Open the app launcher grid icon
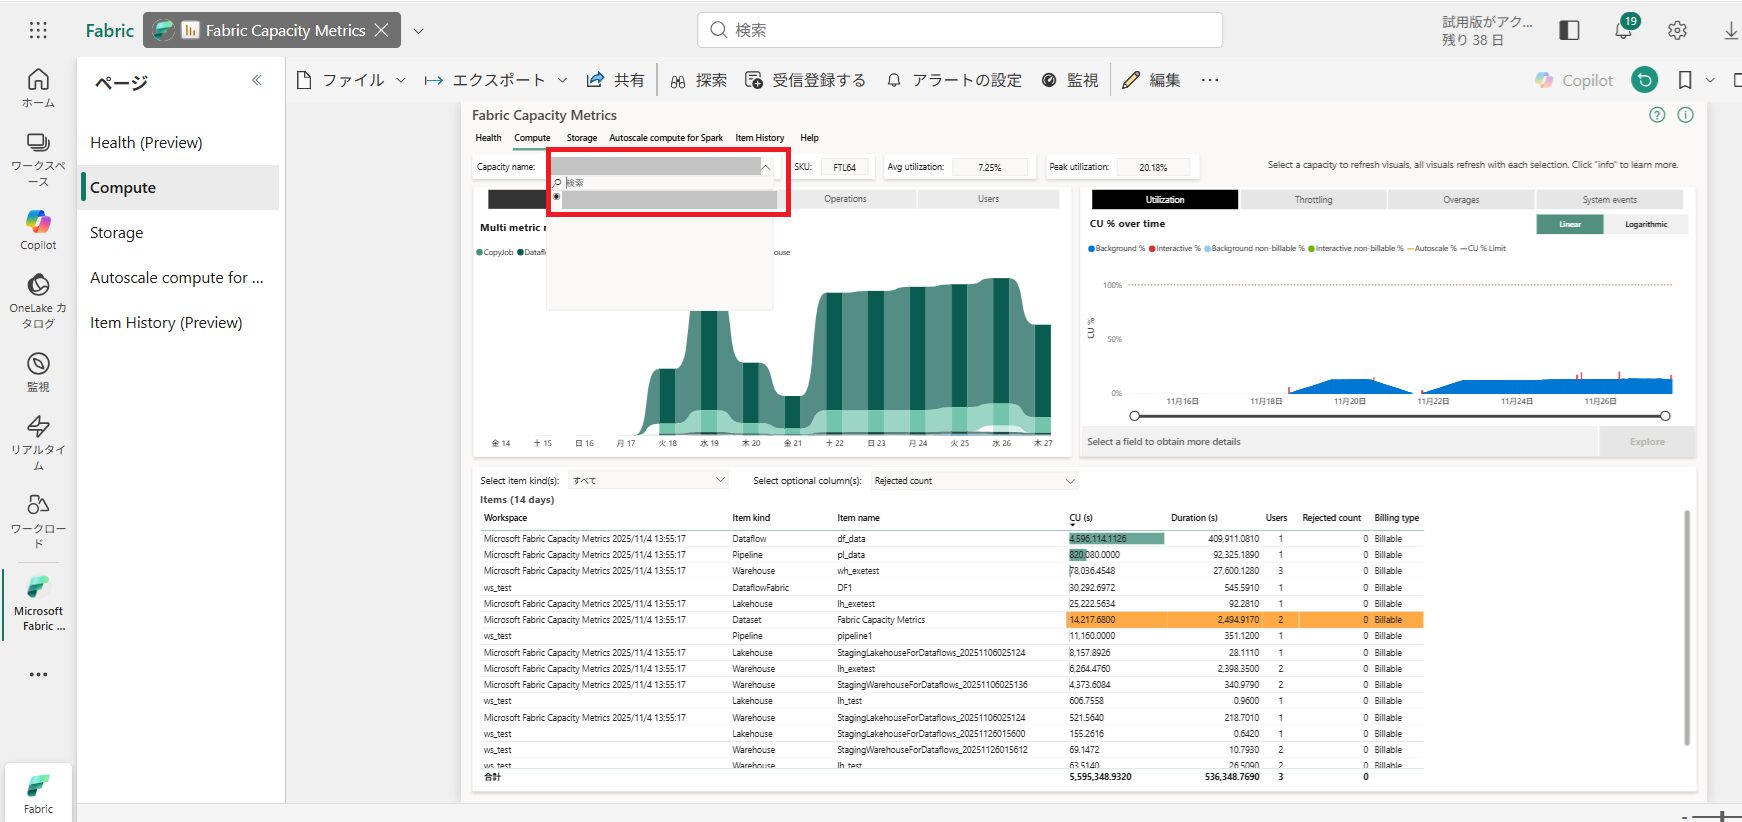The height and width of the screenshot is (822, 1742). point(38,30)
